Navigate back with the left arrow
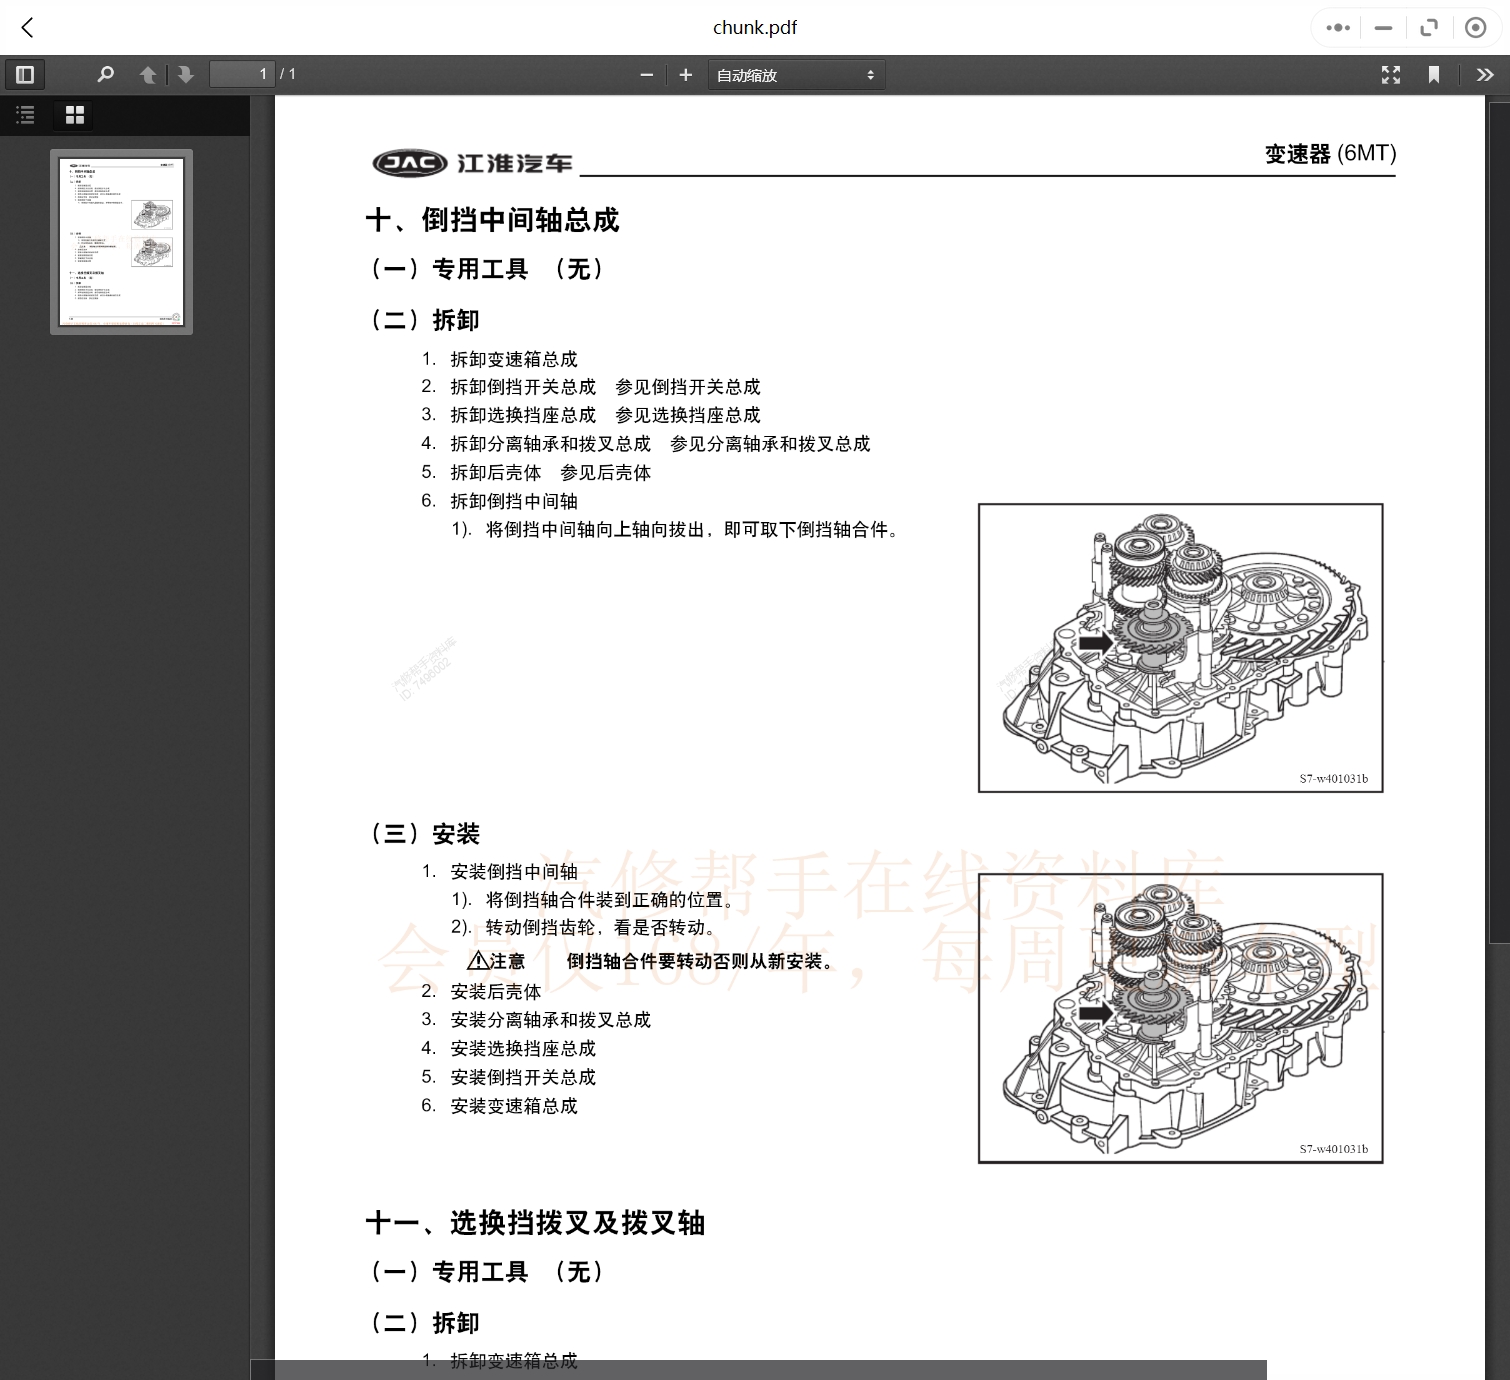 coord(27,27)
